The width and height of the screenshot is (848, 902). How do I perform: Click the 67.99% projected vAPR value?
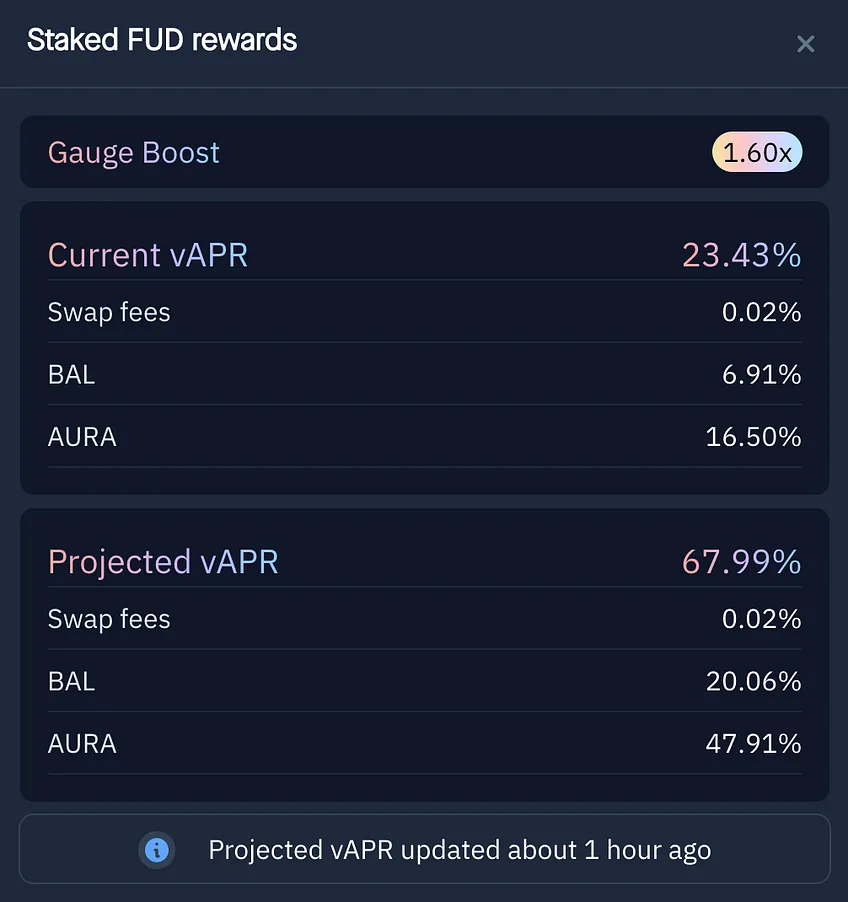coord(742,562)
